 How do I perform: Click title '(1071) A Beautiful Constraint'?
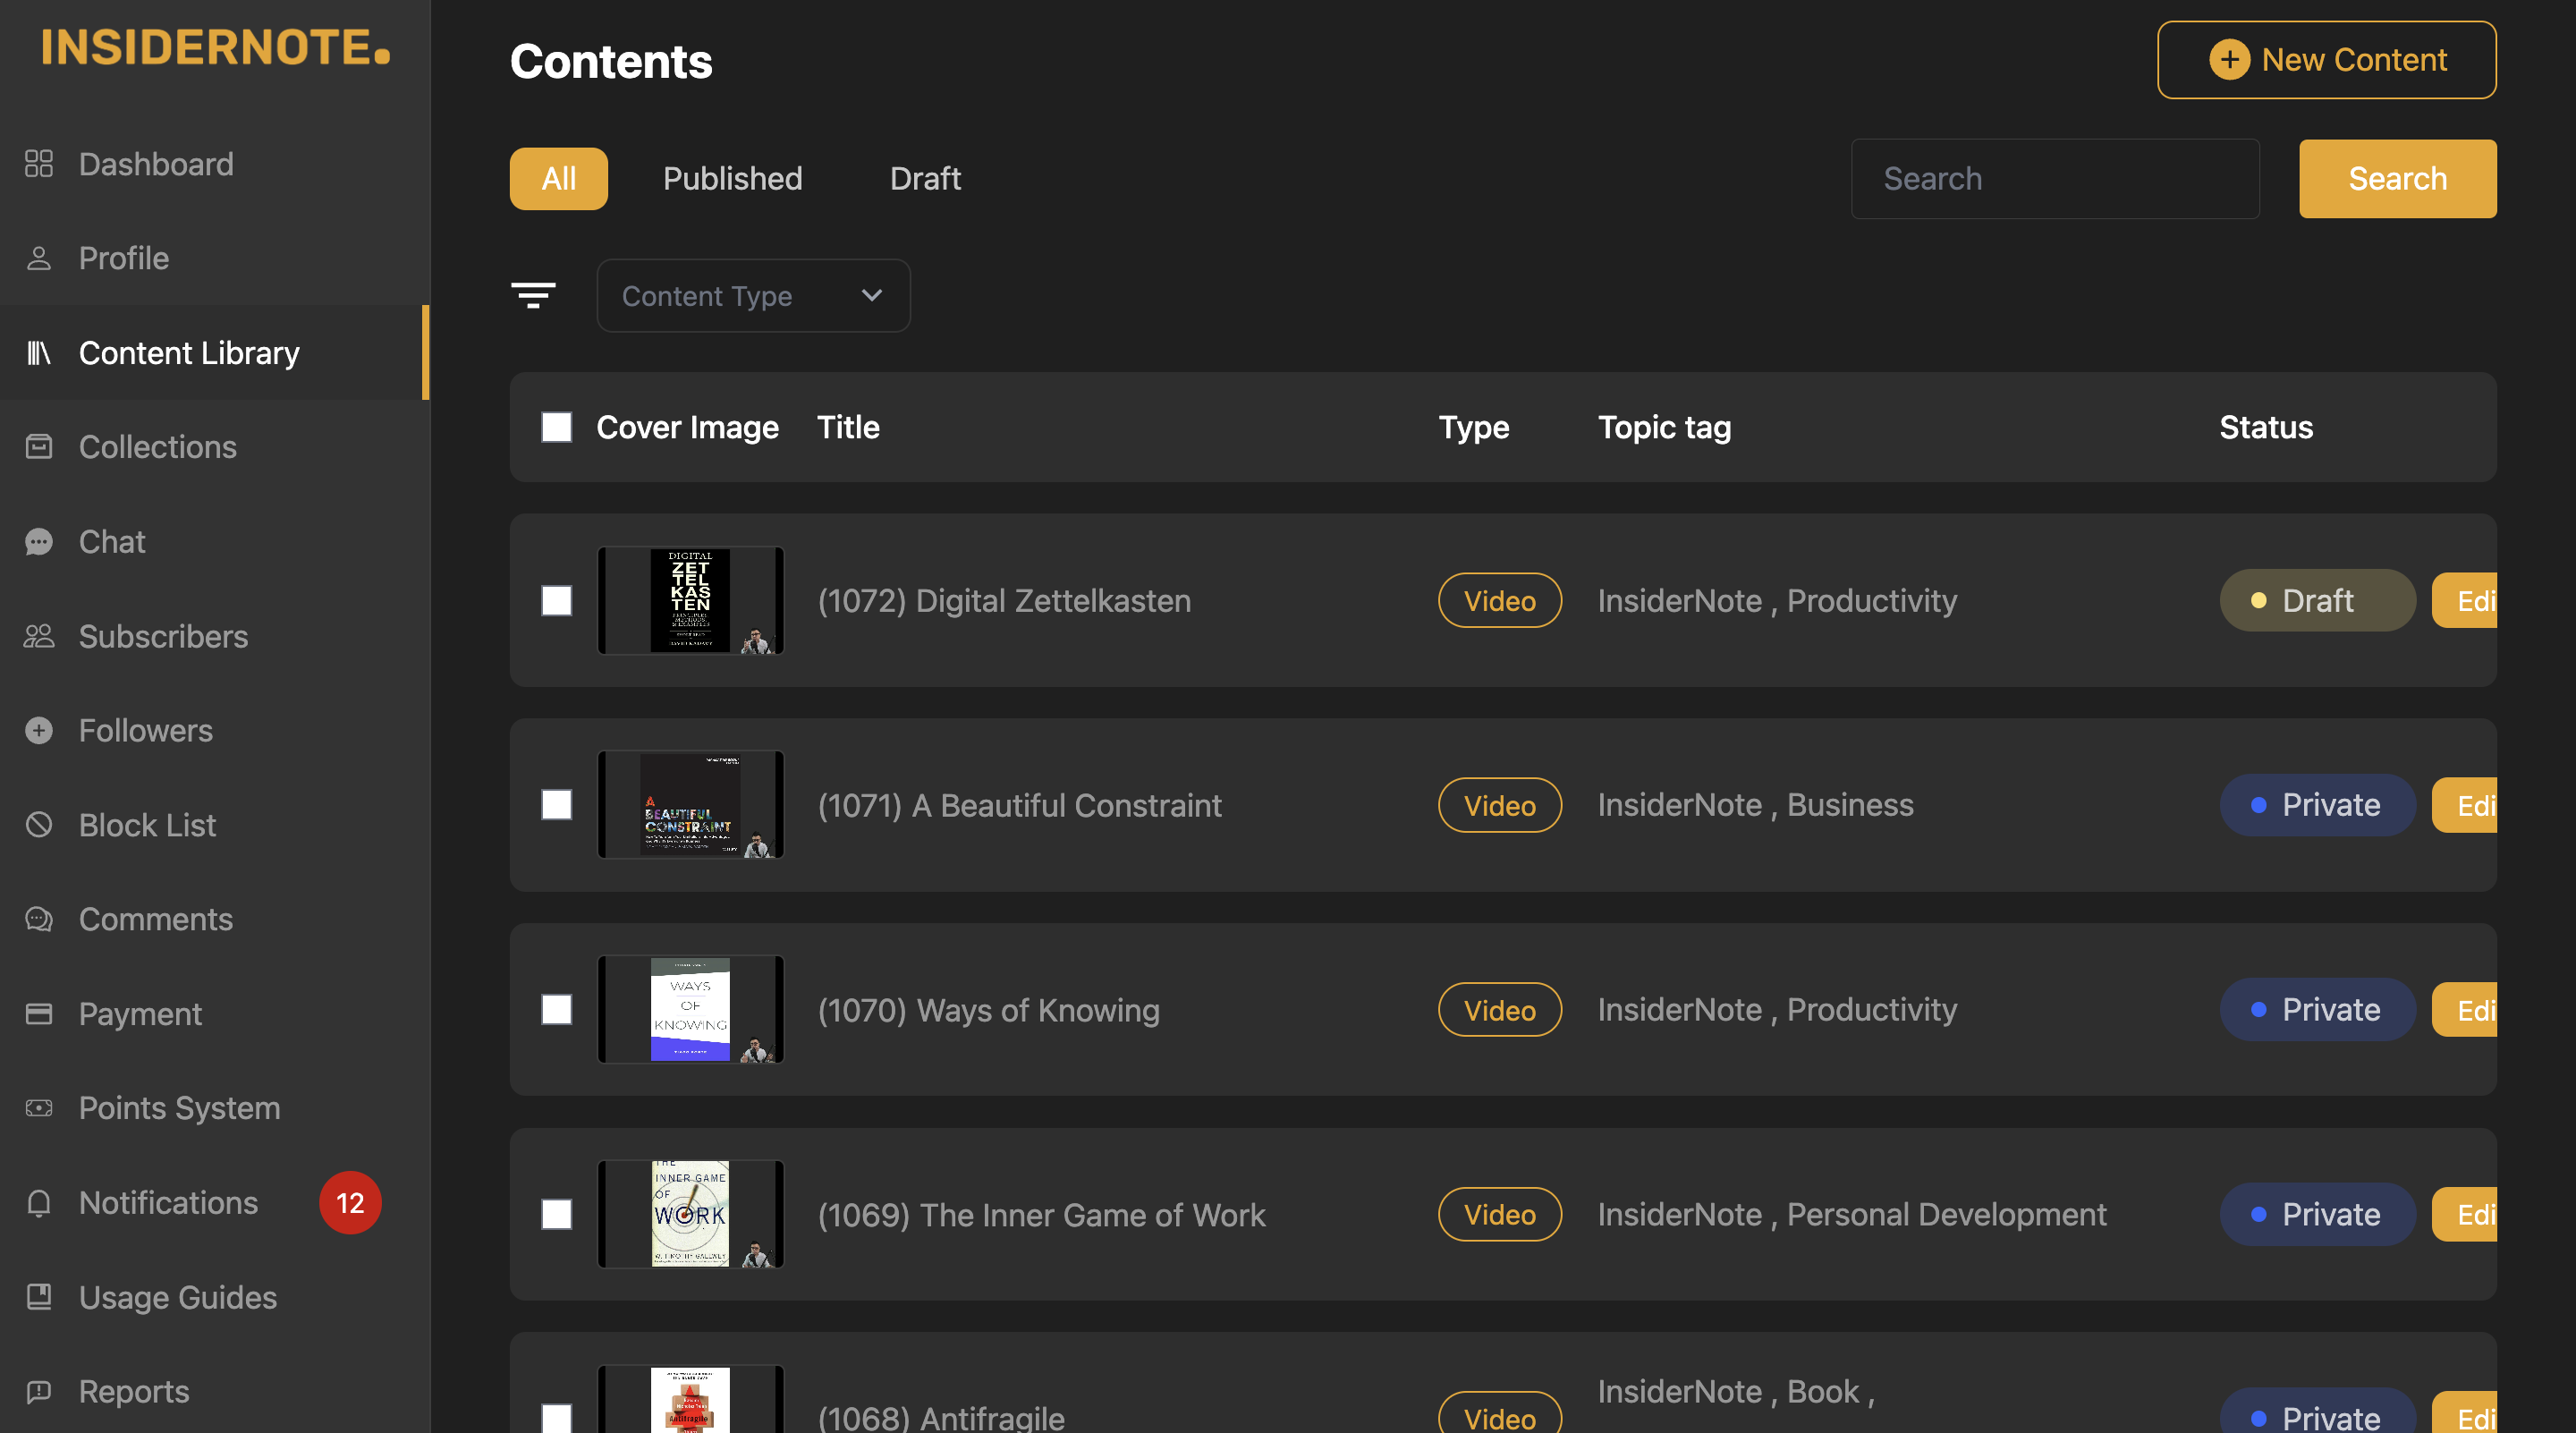point(1019,805)
